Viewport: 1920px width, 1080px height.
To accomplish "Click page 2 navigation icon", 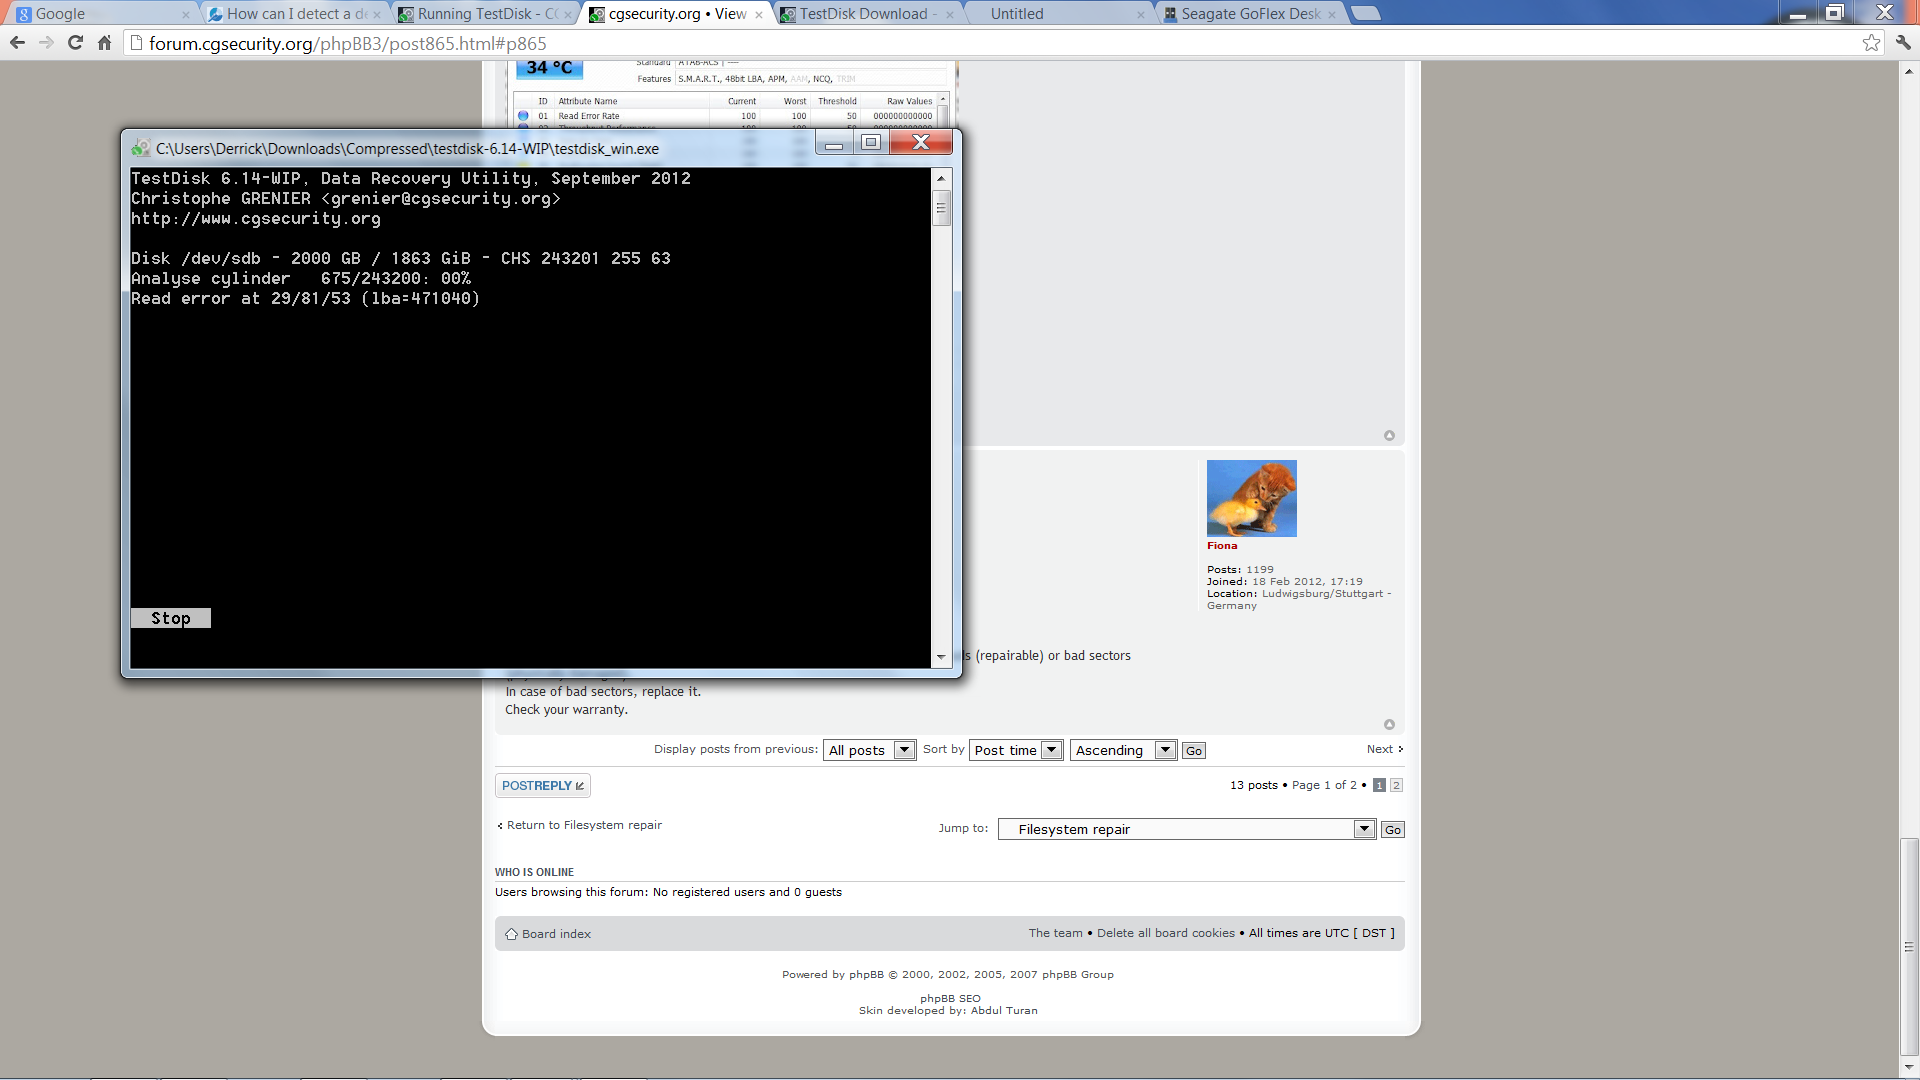I will coord(1395,783).
